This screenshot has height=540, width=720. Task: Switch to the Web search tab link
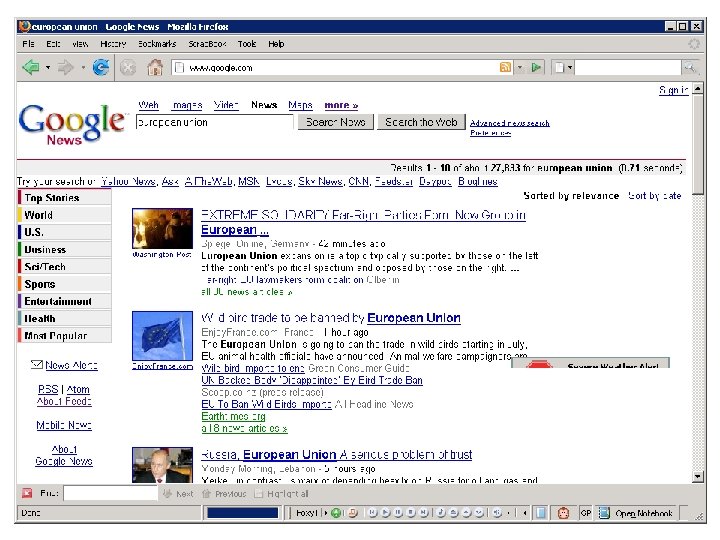[148, 105]
